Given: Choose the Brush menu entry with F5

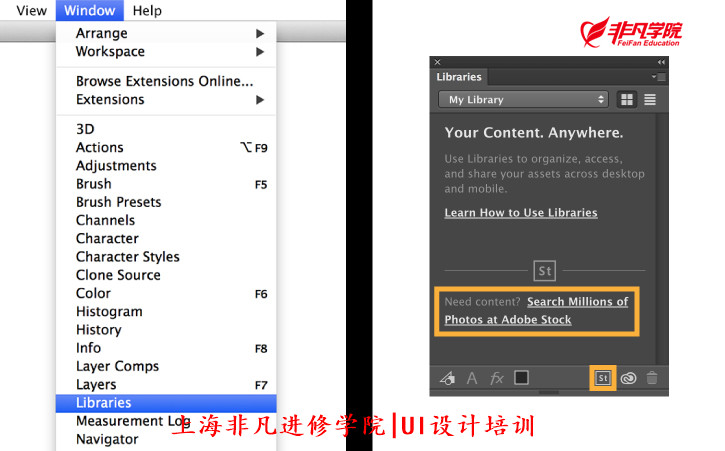Looking at the screenshot, I should click(x=166, y=184).
